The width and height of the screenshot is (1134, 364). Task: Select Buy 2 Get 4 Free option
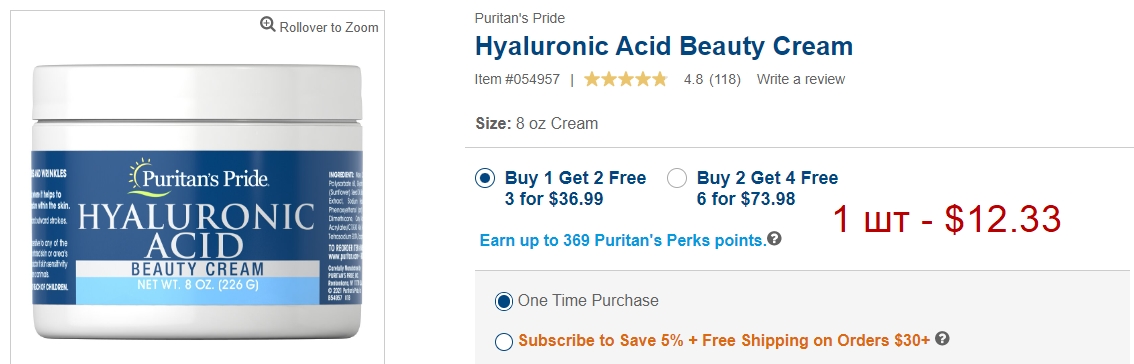point(677,178)
